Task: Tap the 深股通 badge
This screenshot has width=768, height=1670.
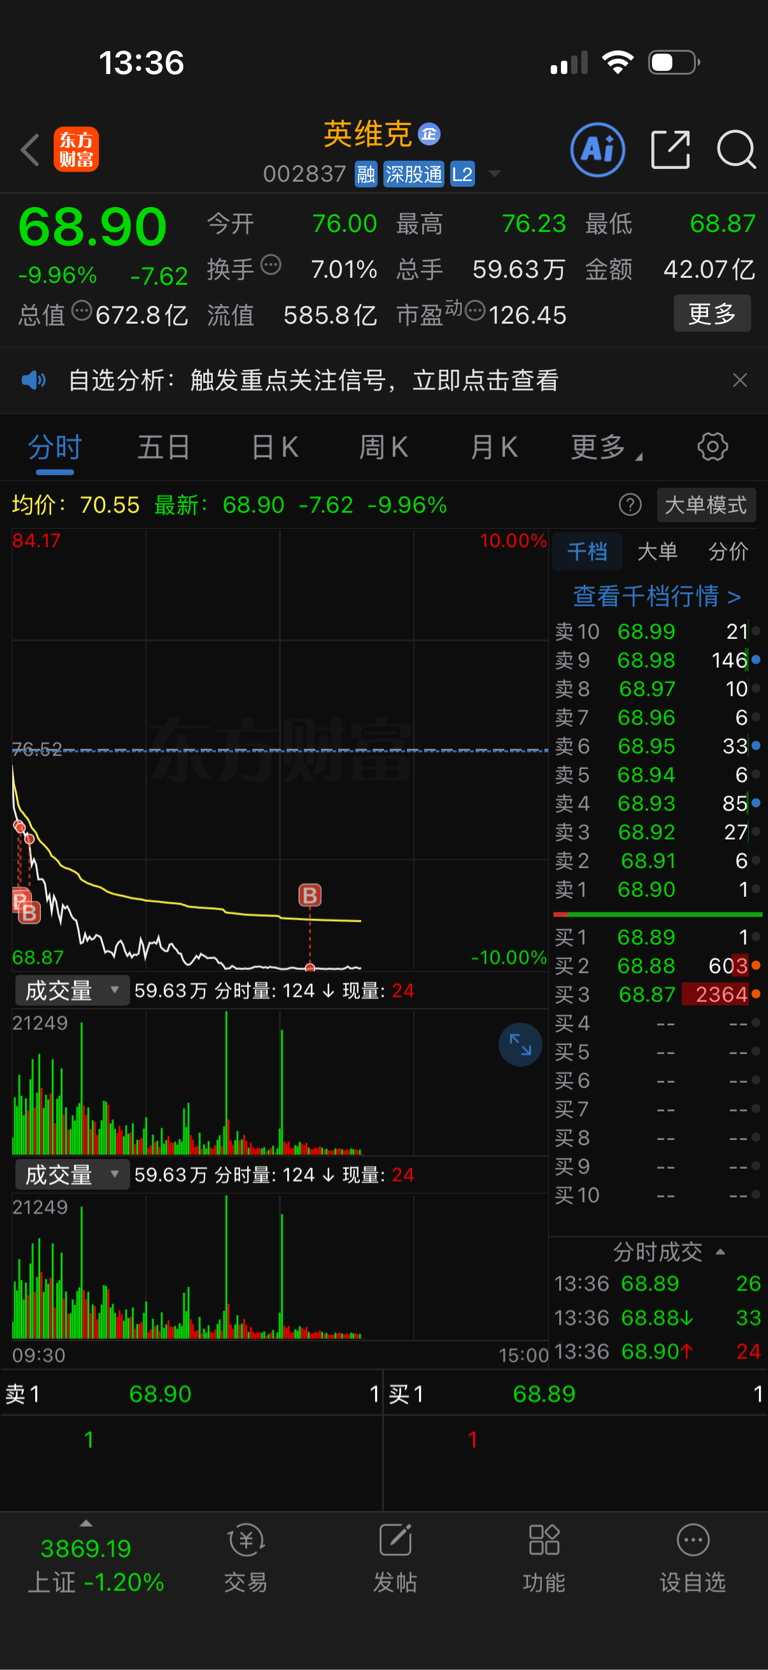Action: (x=413, y=174)
